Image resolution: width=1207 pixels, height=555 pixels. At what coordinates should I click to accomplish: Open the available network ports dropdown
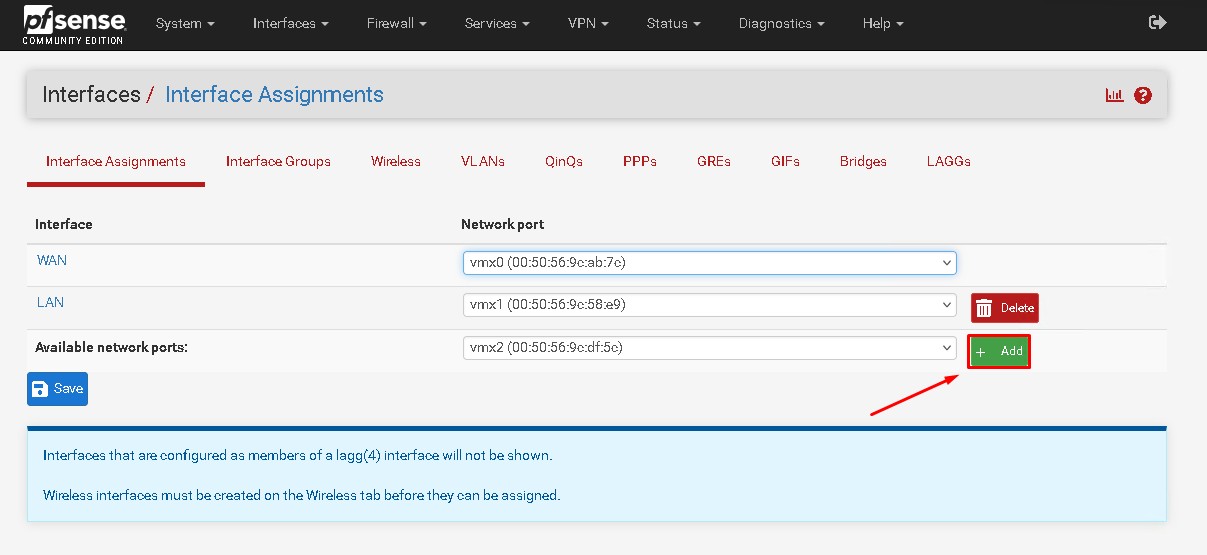(709, 348)
